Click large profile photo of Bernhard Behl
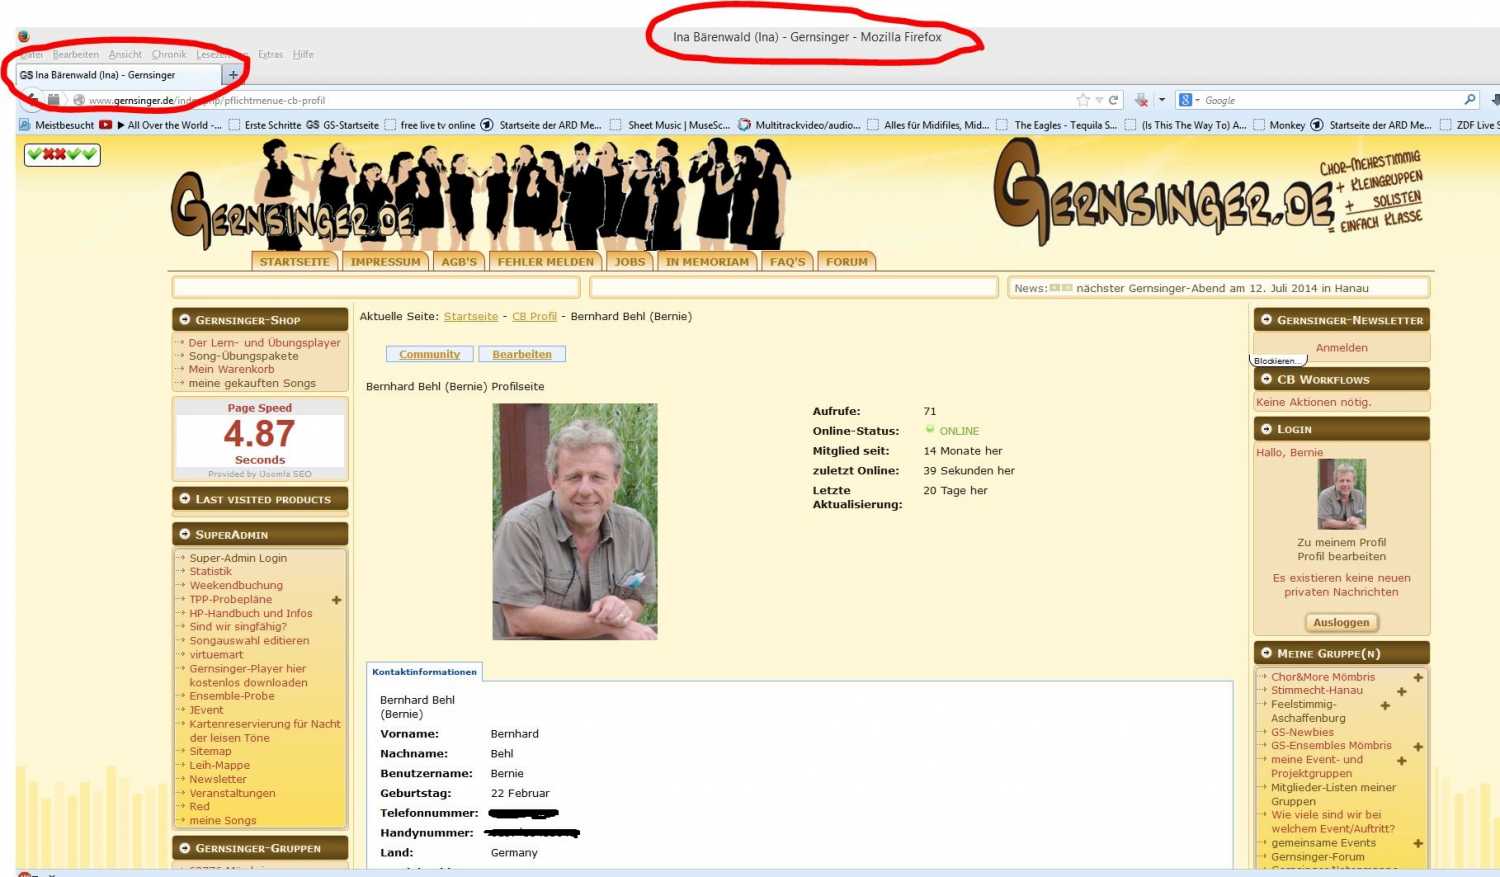The width and height of the screenshot is (1500, 877). [x=575, y=521]
